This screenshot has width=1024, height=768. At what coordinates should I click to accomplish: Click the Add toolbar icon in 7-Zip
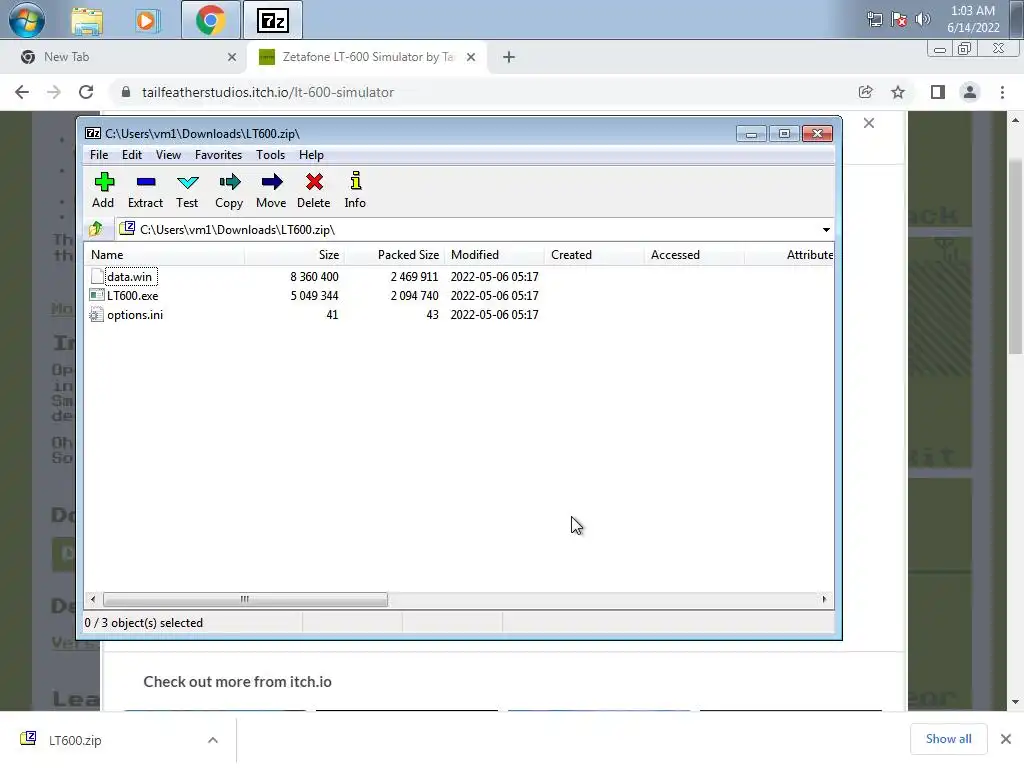[x=104, y=190]
